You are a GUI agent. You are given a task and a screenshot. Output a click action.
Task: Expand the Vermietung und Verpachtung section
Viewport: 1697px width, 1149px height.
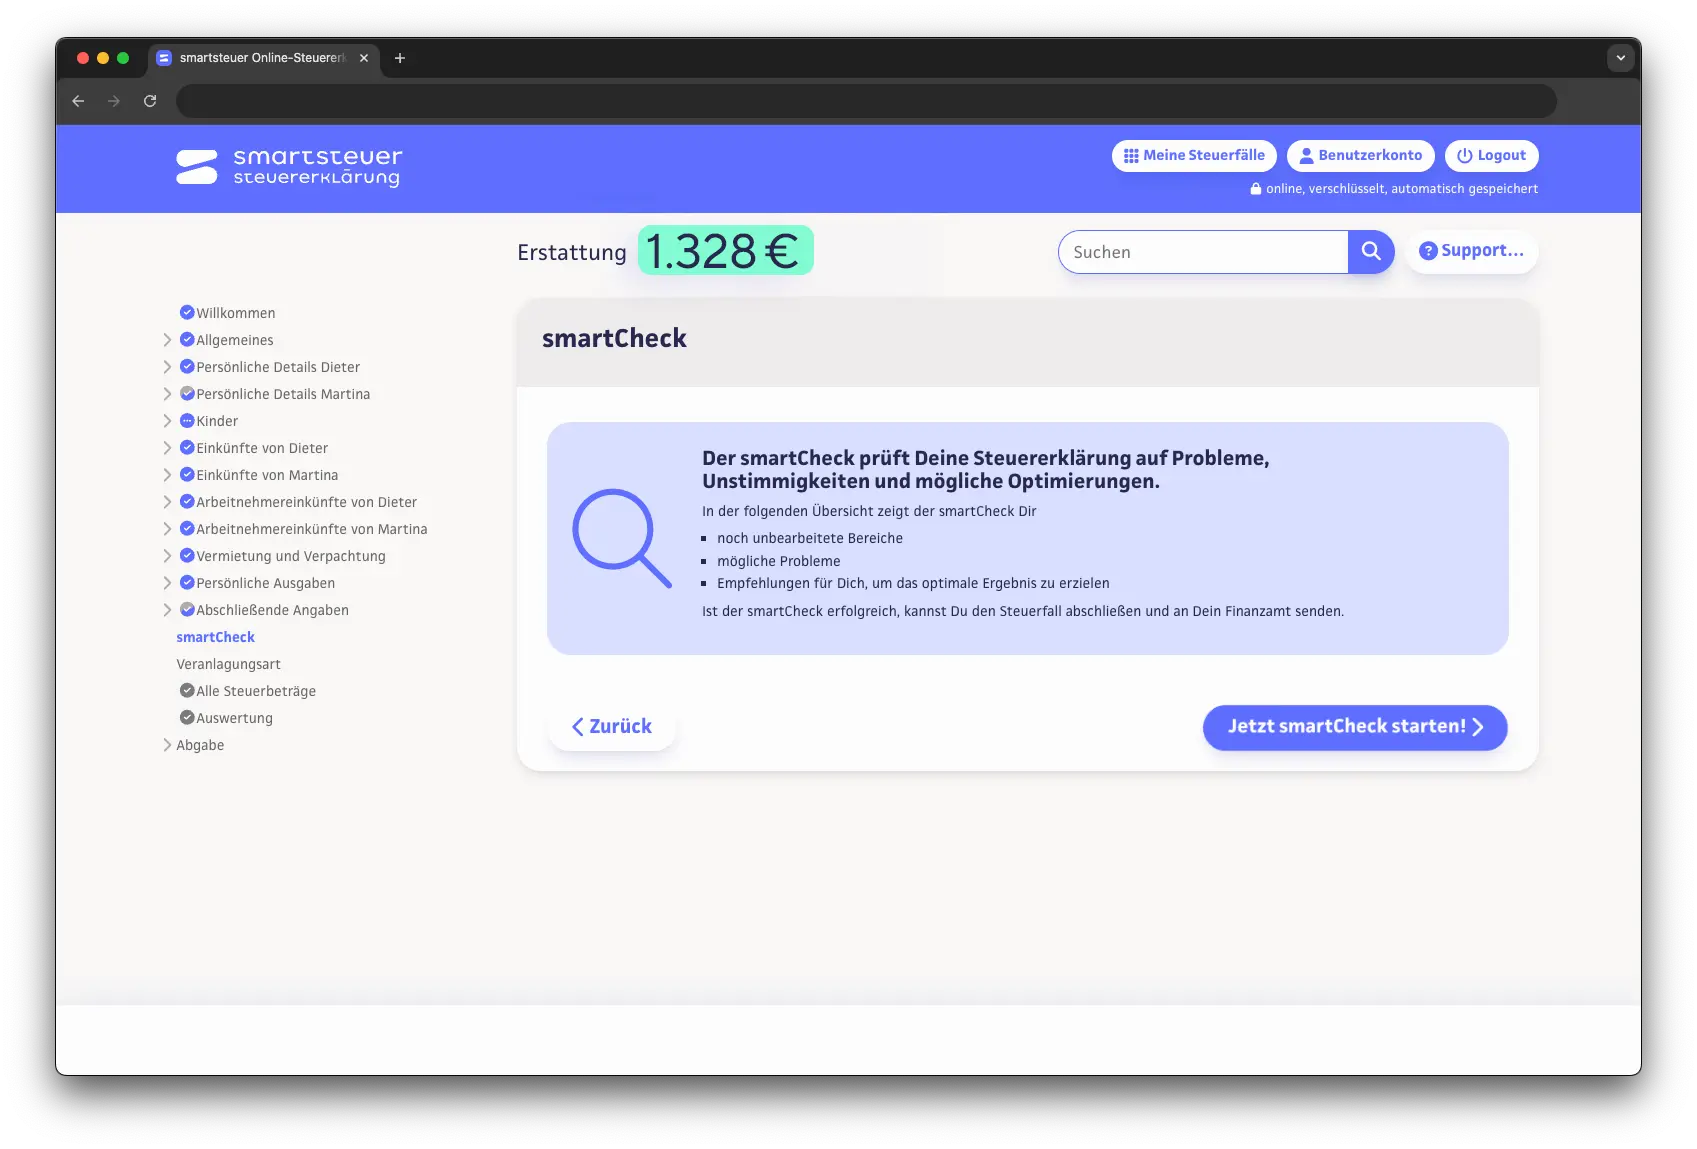[x=167, y=556]
